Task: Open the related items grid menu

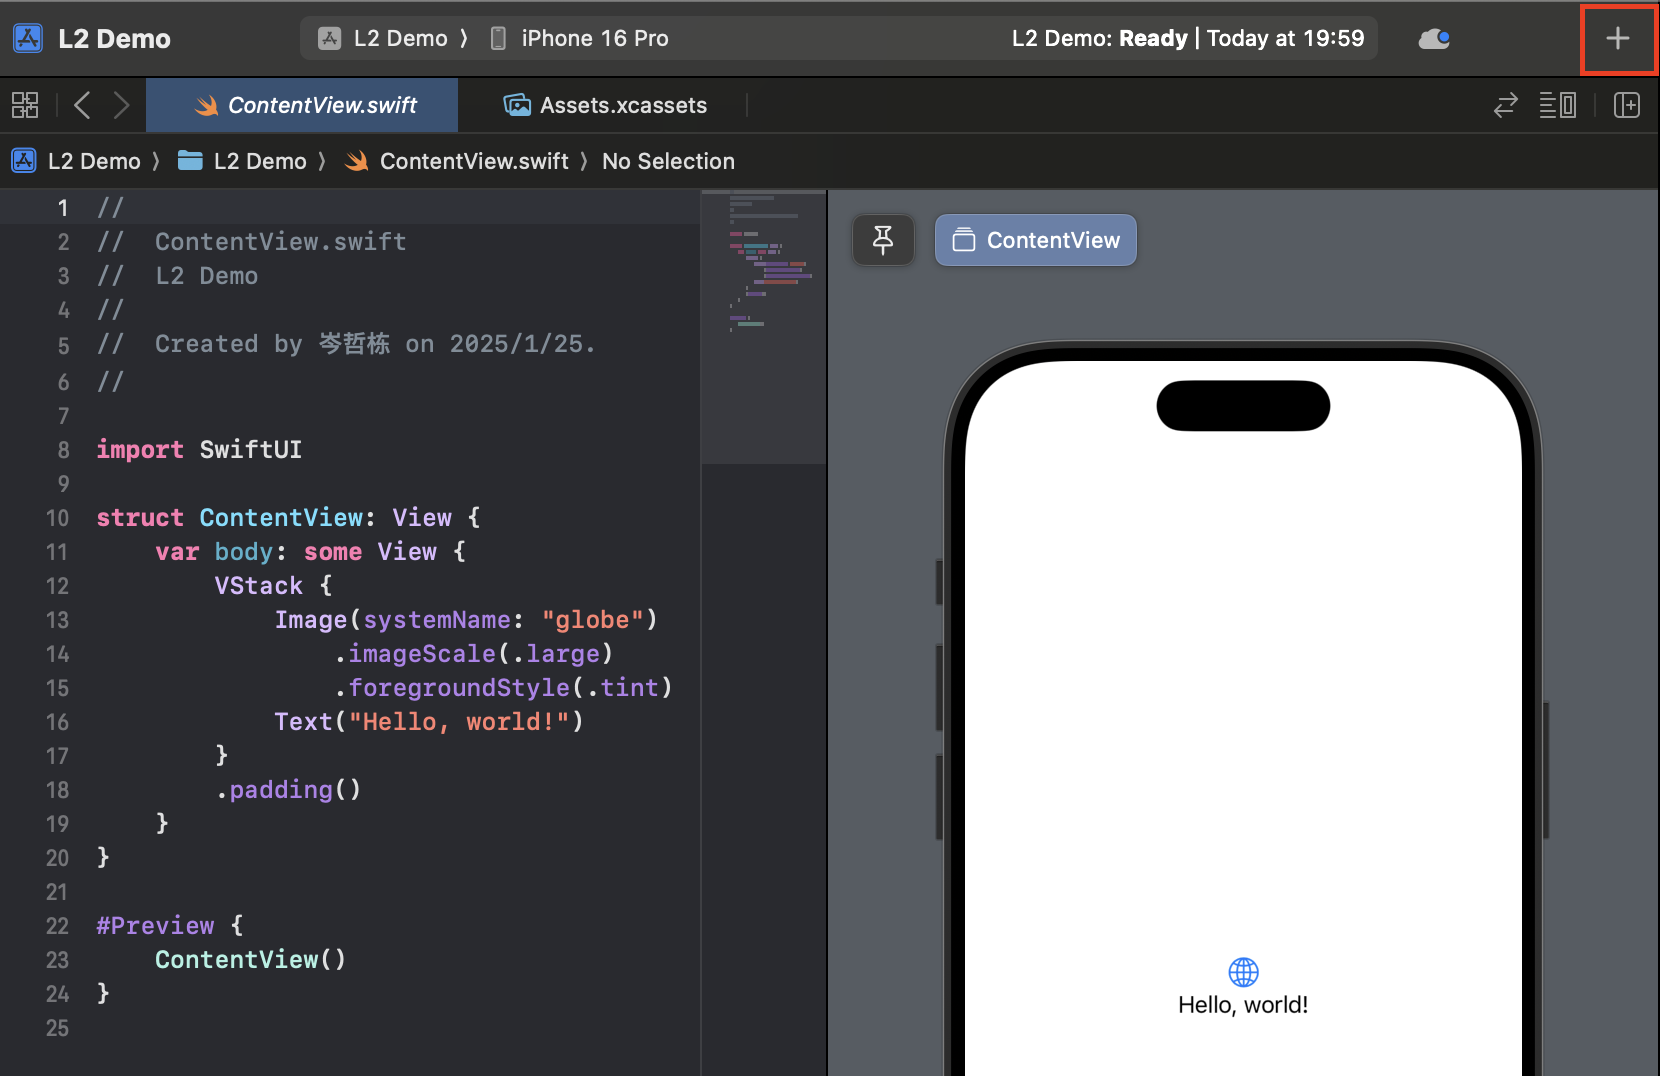Action: pyautogui.click(x=25, y=105)
